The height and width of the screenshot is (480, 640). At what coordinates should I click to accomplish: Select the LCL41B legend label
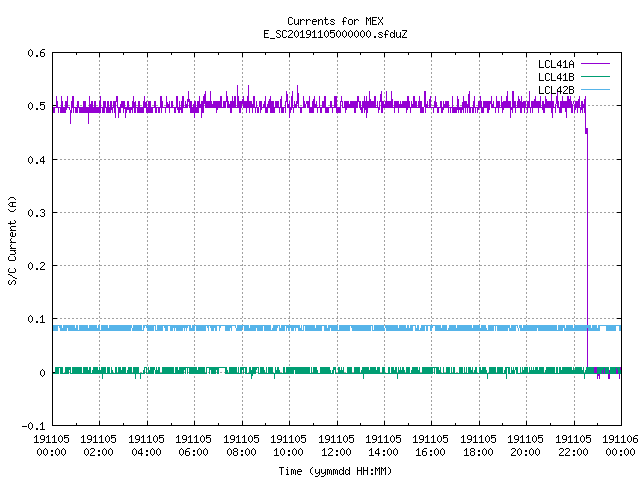pyautogui.click(x=556, y=77)
